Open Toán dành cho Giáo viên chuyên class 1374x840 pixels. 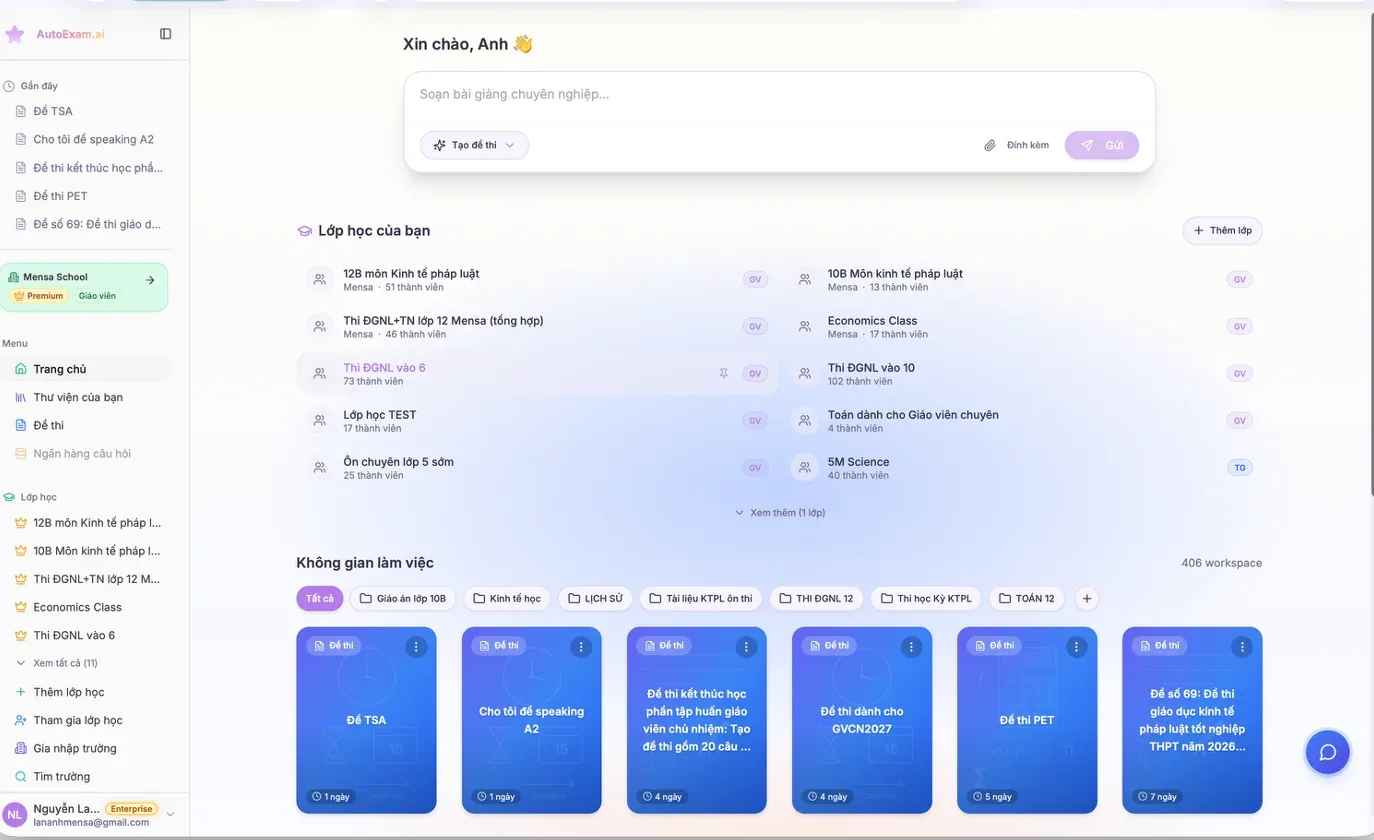pyautogui.click(x=1022, y=420)
